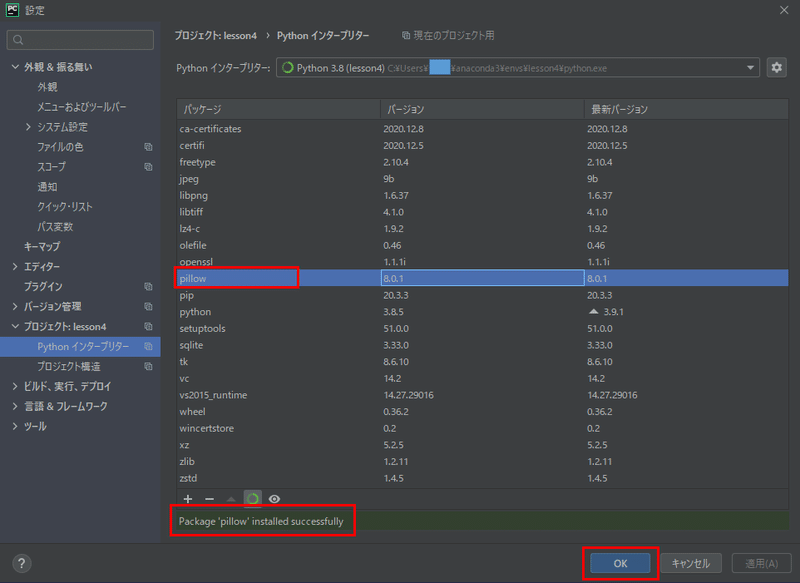
Task: Select the openssl package row
Action: [x=482, y=262]
